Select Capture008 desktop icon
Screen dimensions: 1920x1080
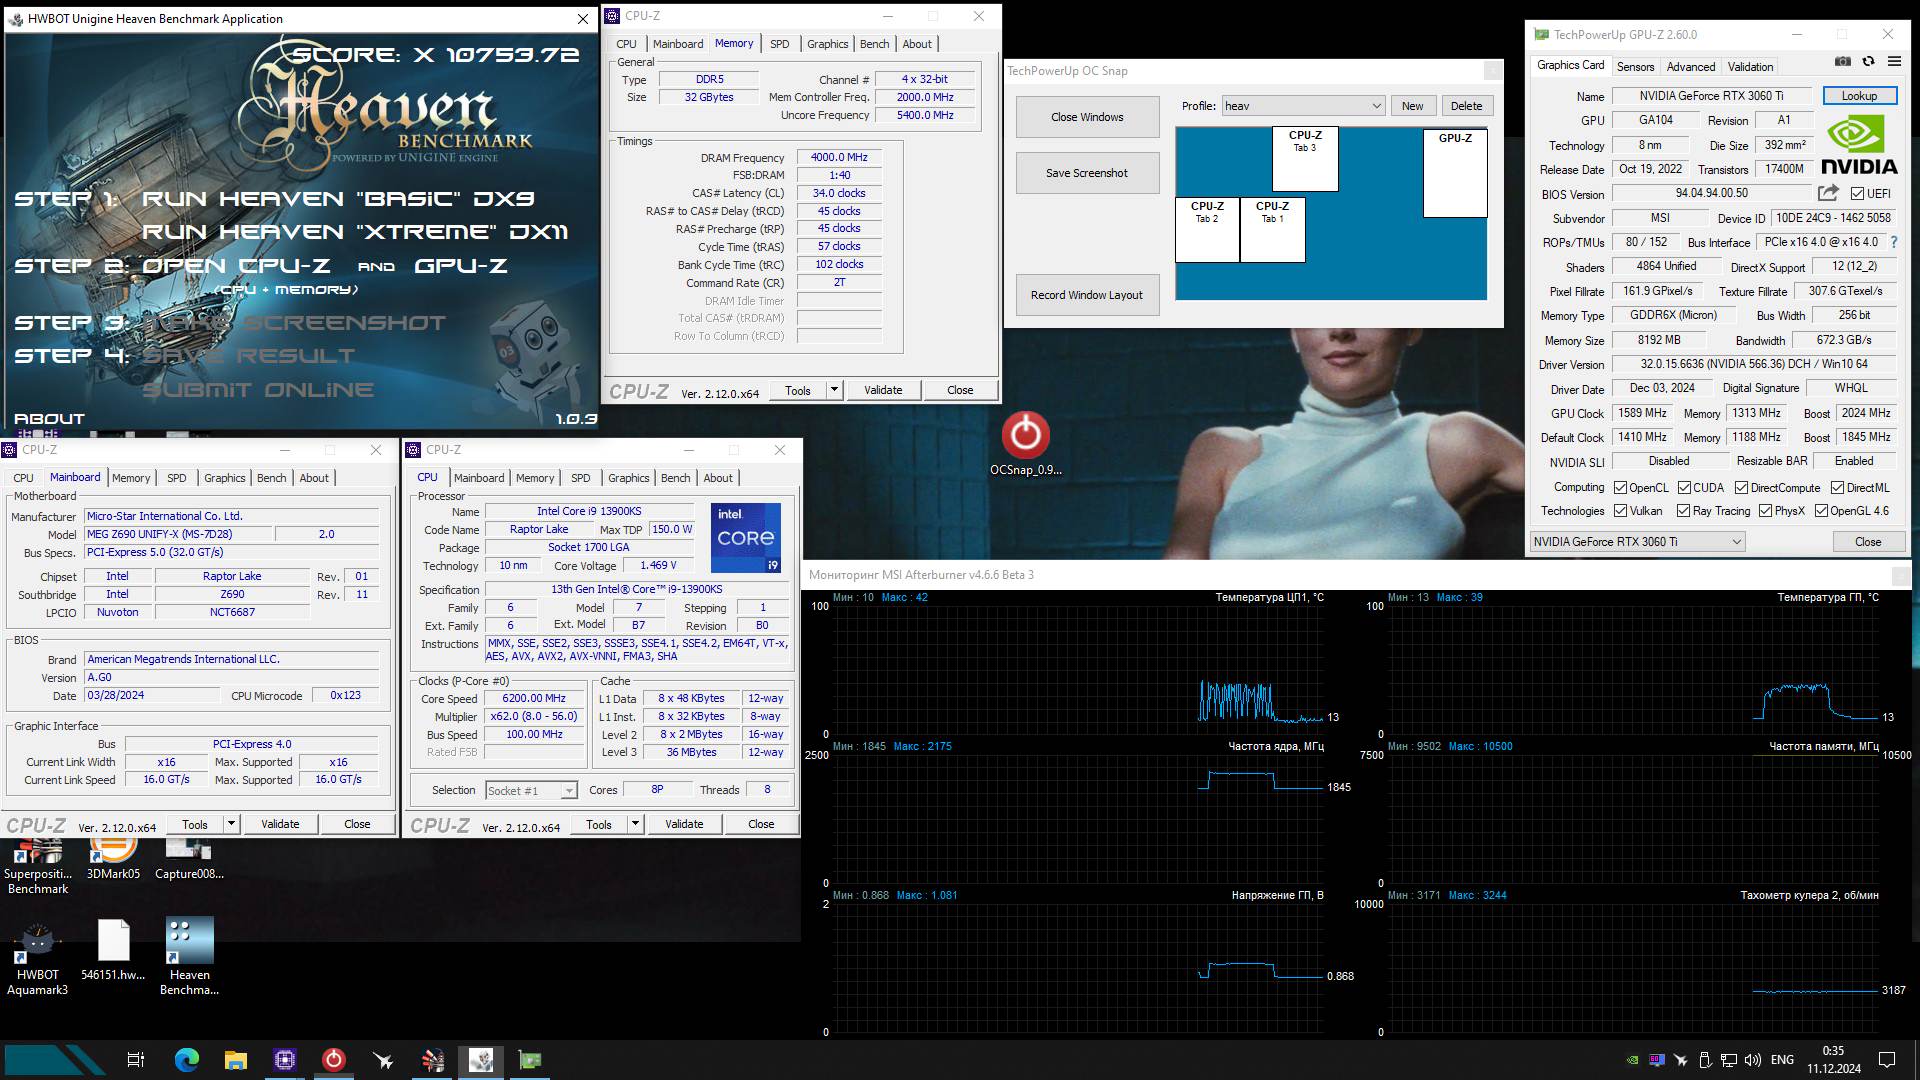pos(189,860)
